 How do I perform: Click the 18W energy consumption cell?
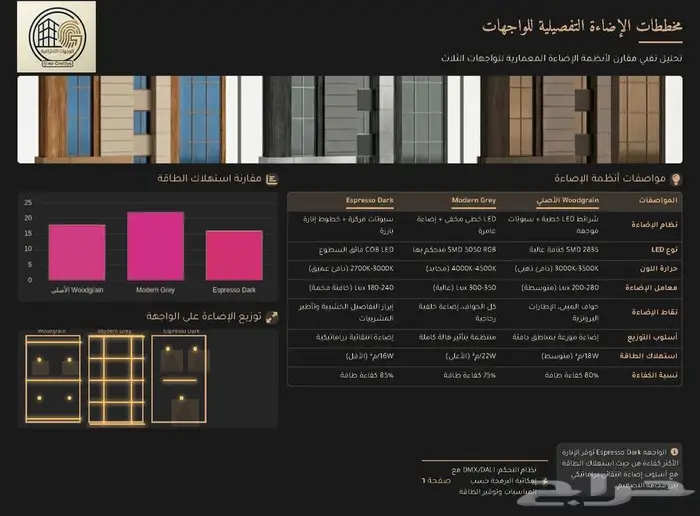click(x=570, y=356)
